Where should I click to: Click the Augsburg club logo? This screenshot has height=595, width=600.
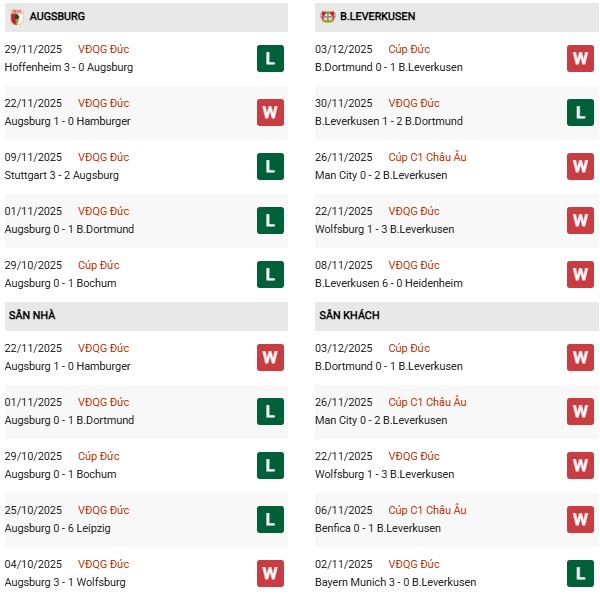tap(14, 16)
